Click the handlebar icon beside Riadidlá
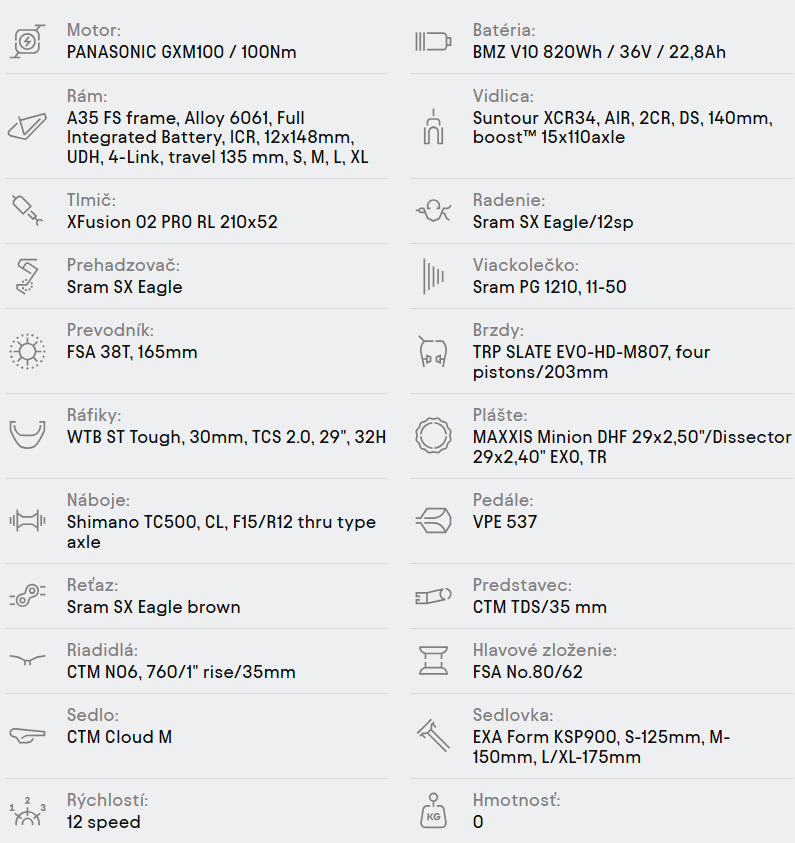795x843 pixels. coord(27,660)
